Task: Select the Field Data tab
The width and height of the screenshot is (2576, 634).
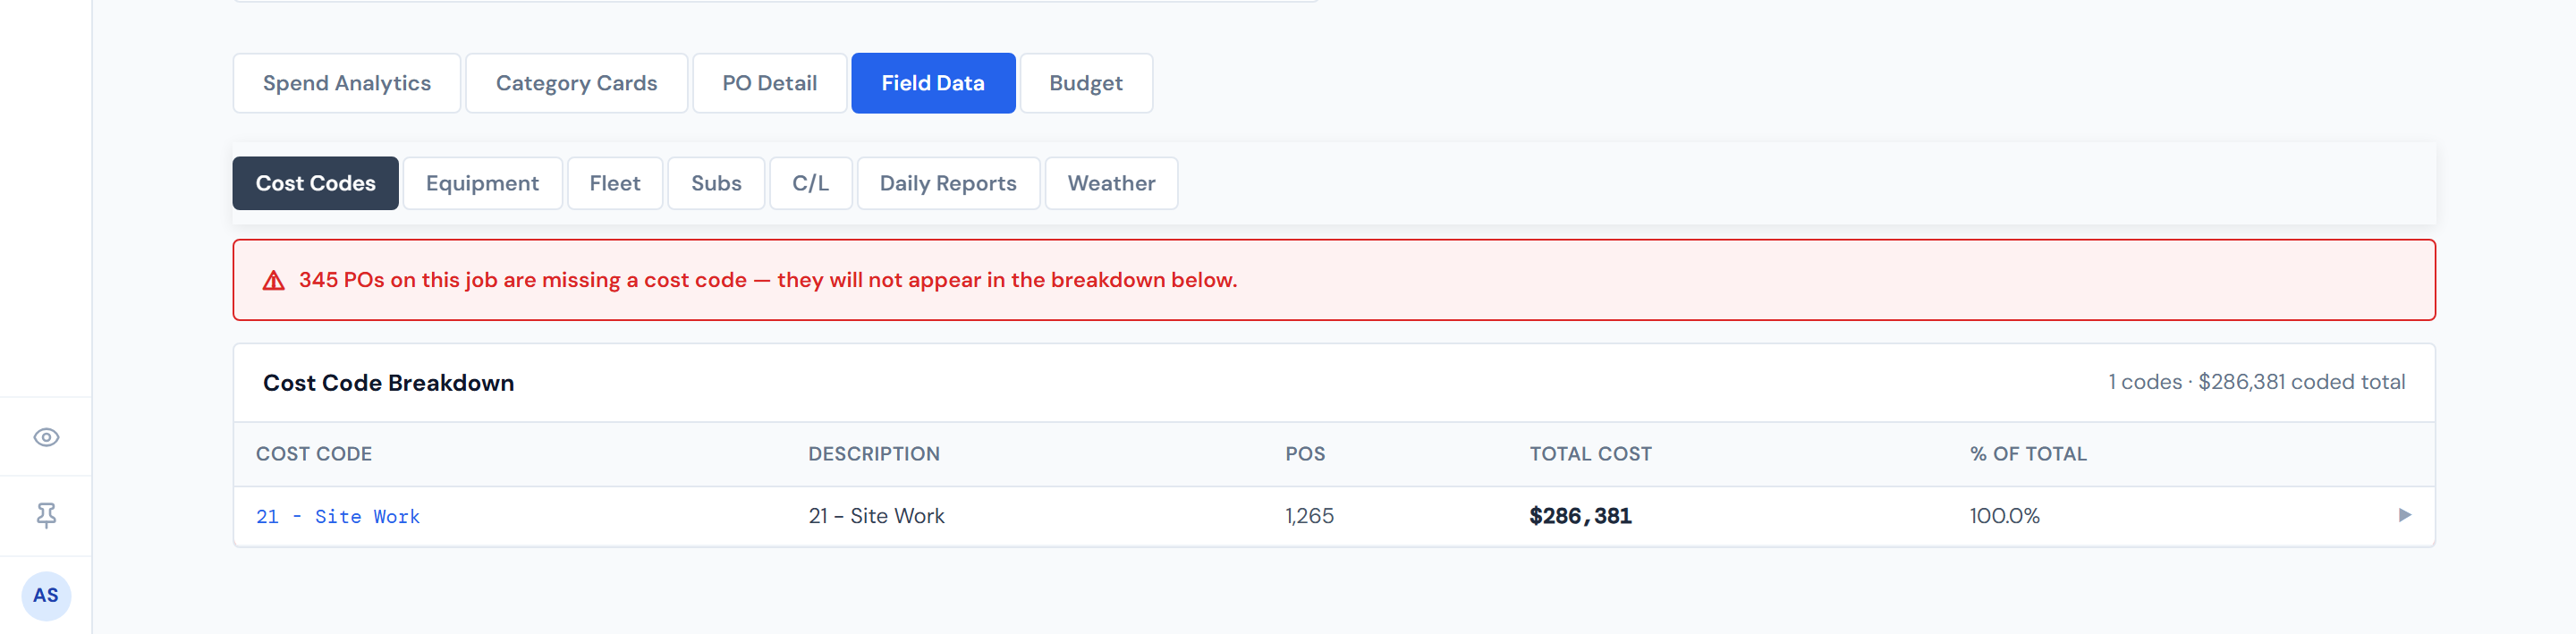Action: [x=933, y=83]
